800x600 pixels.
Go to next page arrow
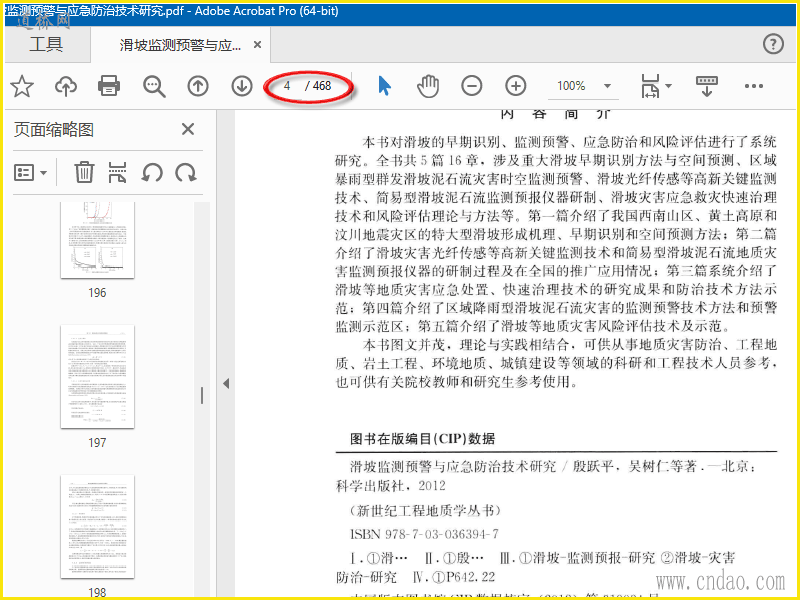[x=242, y=86]
